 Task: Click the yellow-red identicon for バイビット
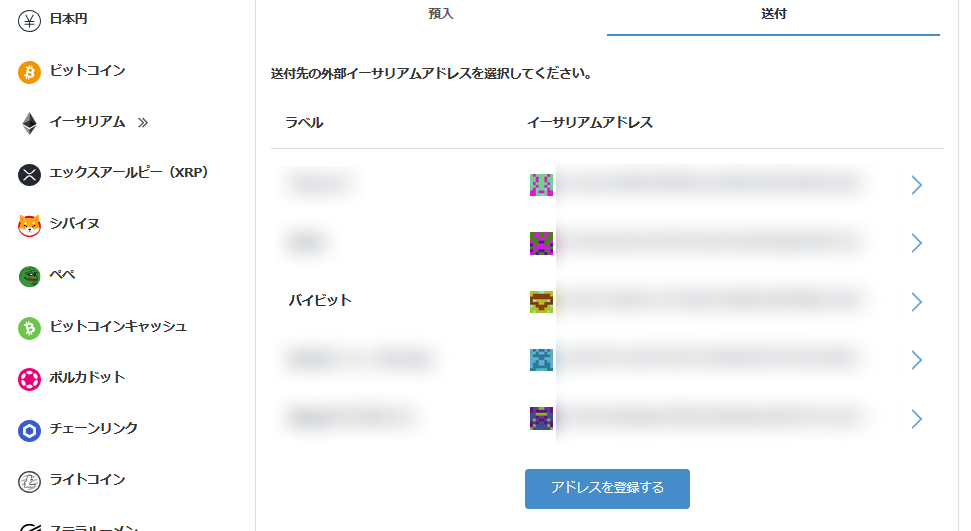pyautogui.click(x=541, y=302)
